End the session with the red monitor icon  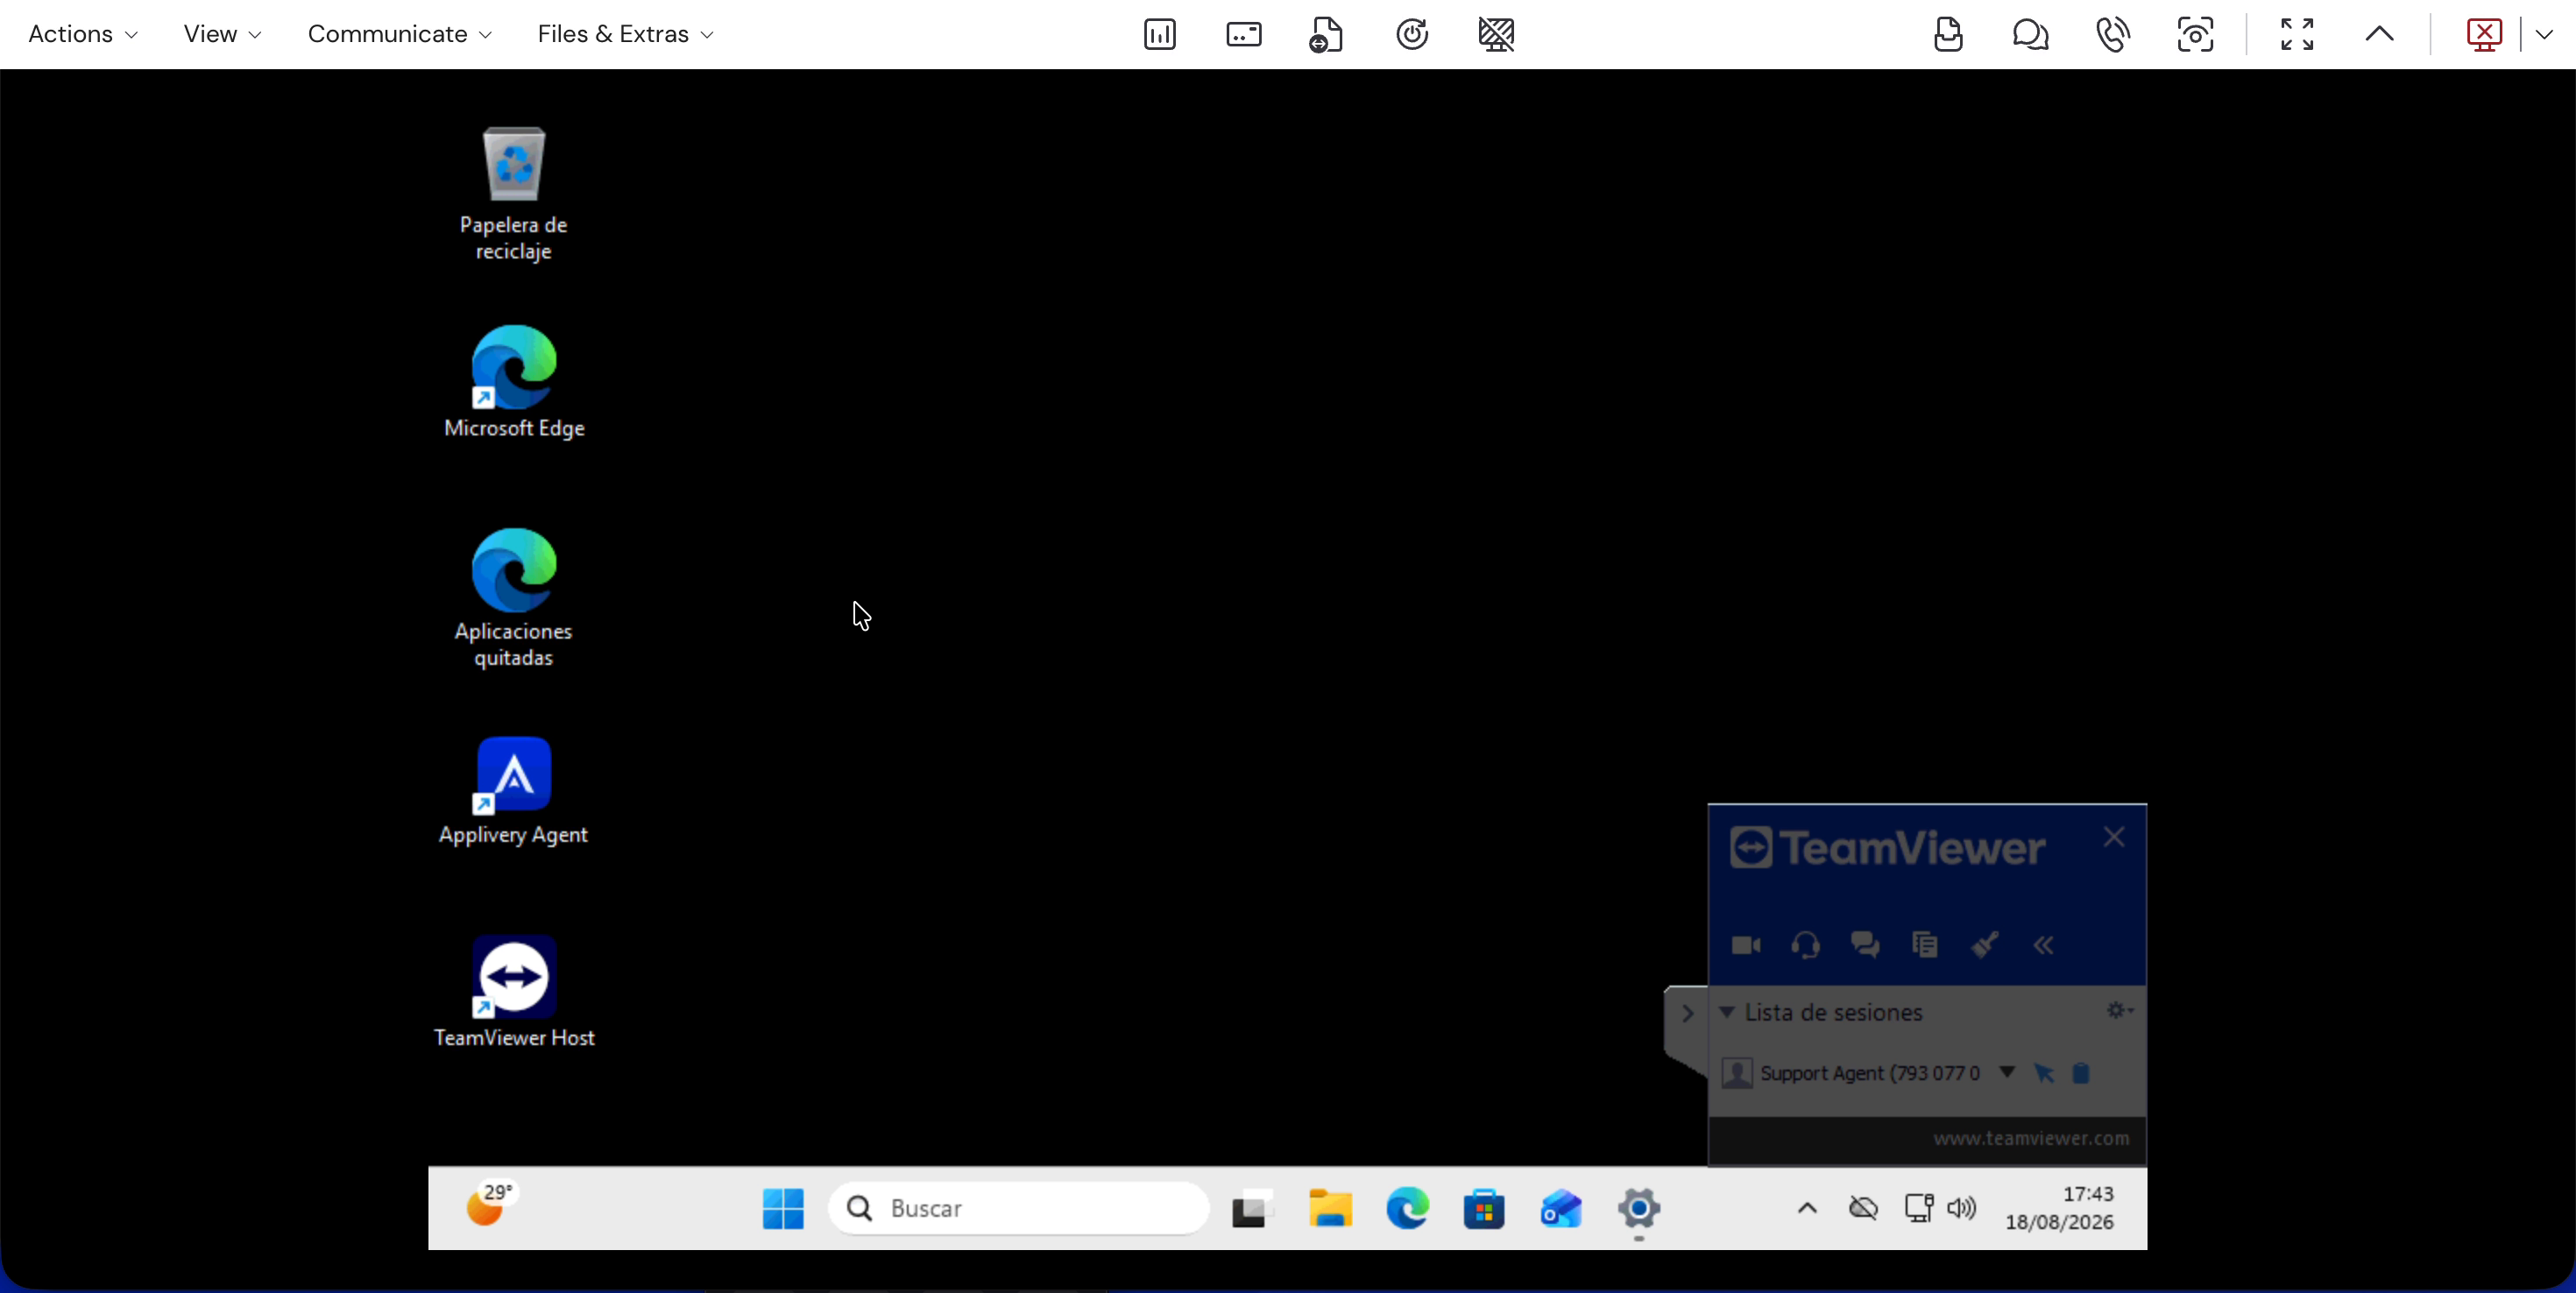click(x=2484, y=35)
